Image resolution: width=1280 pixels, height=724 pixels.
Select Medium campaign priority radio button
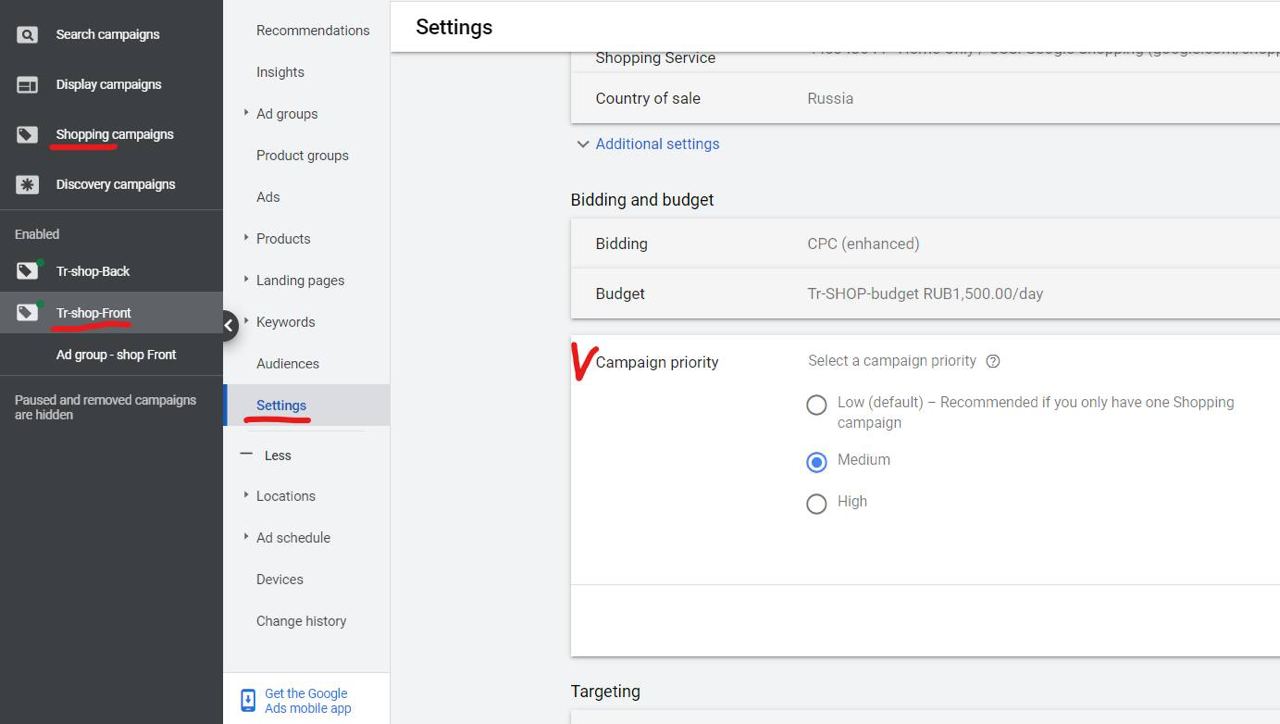pos(817,462)
